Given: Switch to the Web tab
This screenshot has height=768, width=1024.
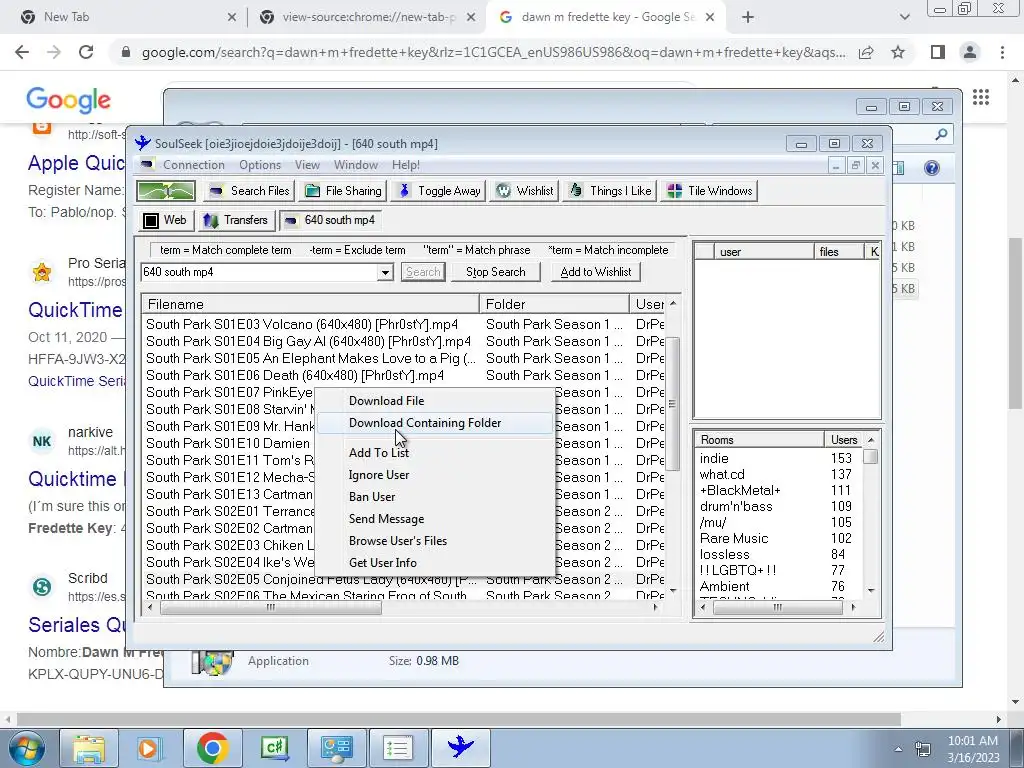Looking at the screenshot, I should pos(165,220).
